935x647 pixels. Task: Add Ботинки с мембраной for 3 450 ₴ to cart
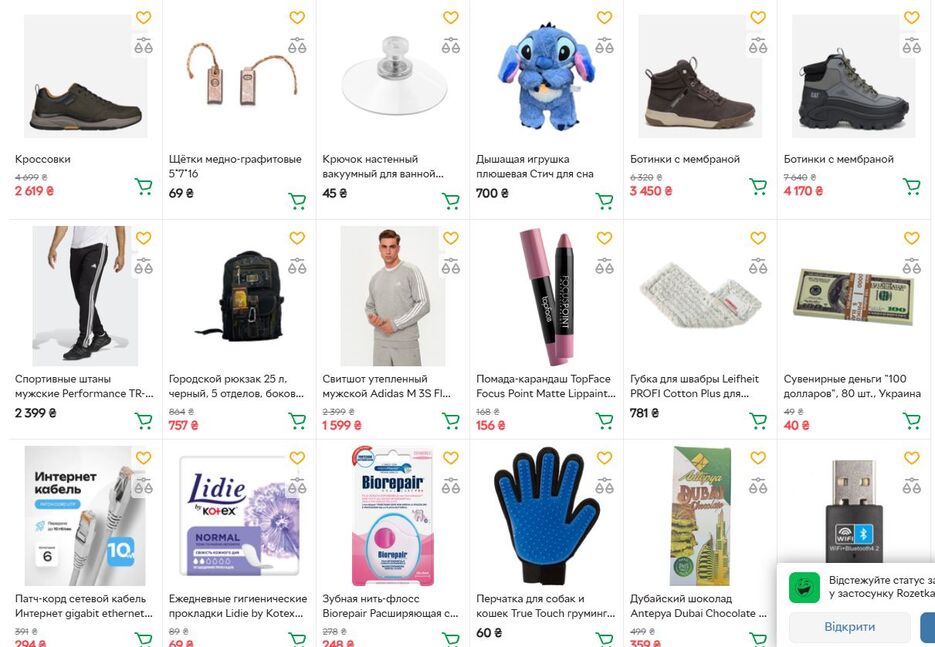tap(758, 187)
